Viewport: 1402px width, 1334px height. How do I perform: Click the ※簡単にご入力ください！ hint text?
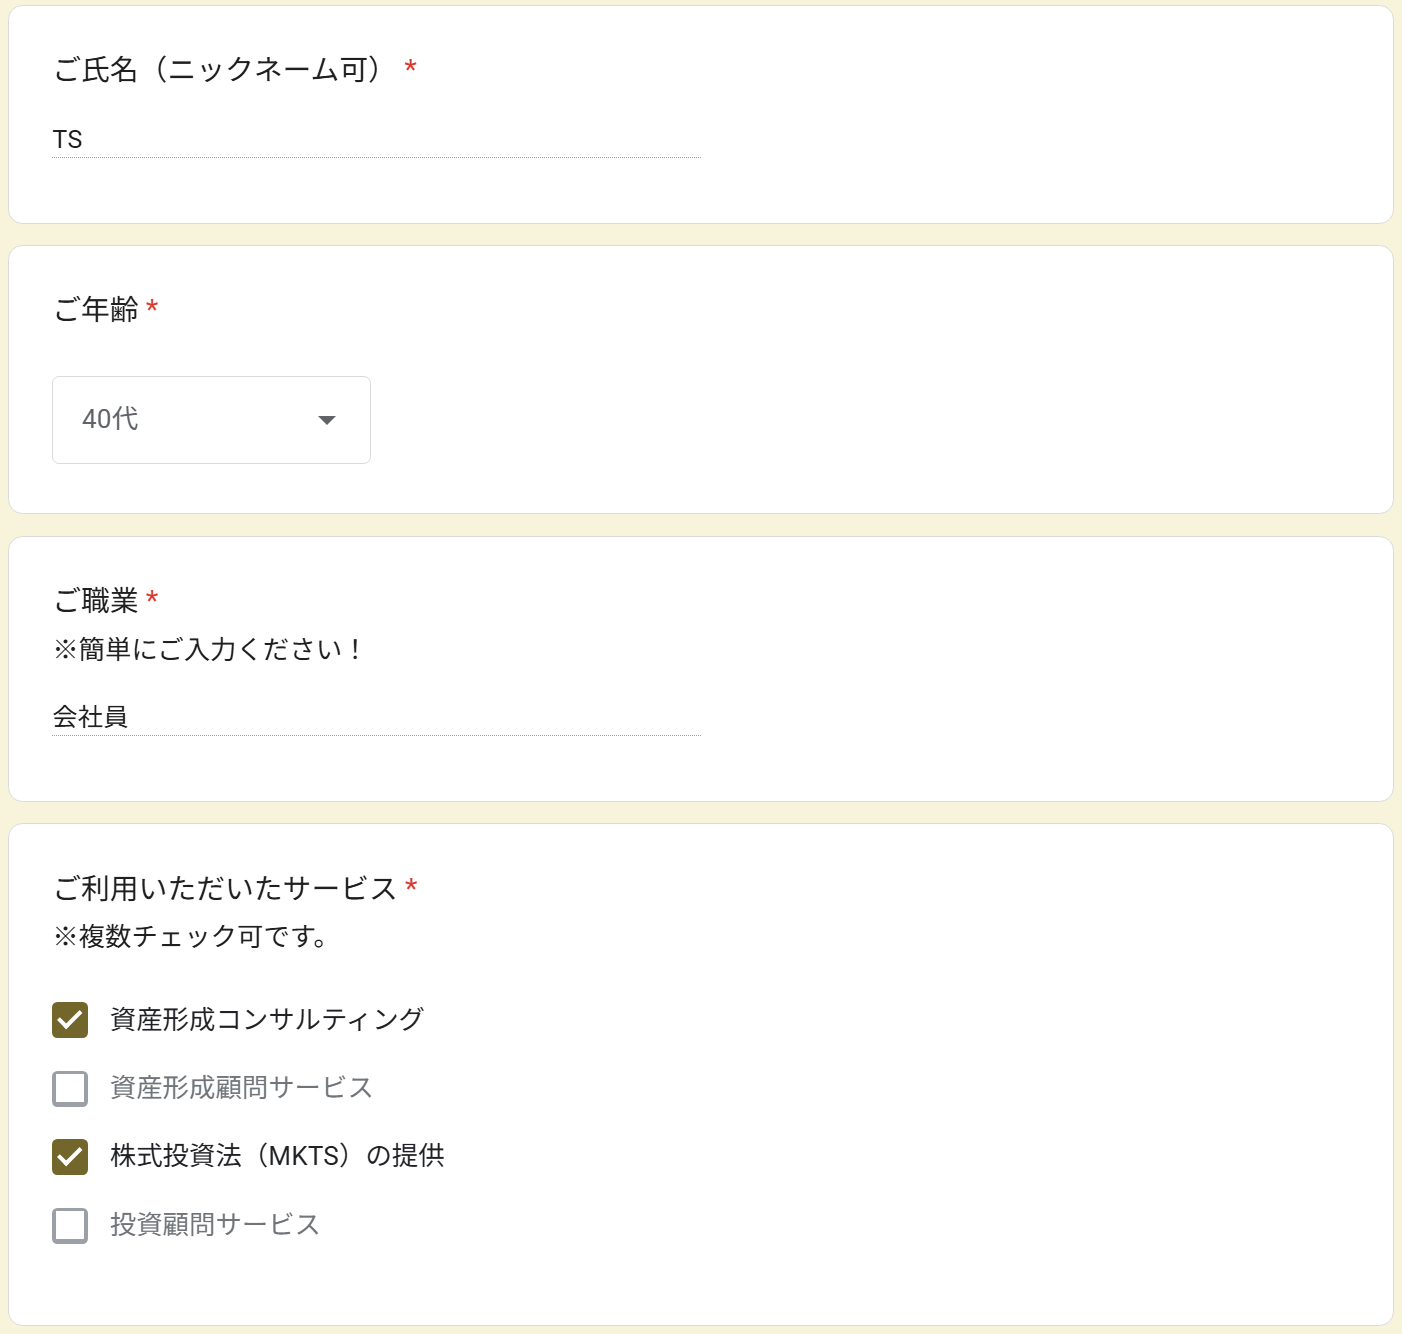click(x=208, y=650)
